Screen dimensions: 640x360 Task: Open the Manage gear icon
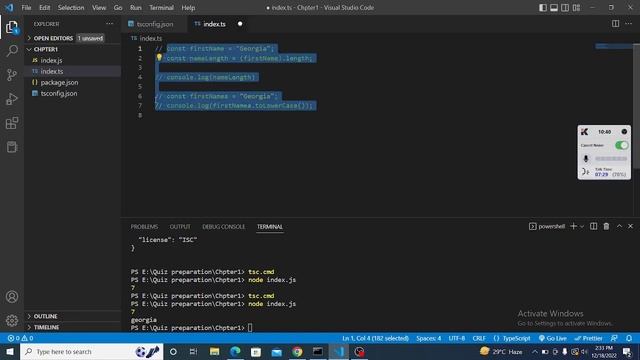12,320
